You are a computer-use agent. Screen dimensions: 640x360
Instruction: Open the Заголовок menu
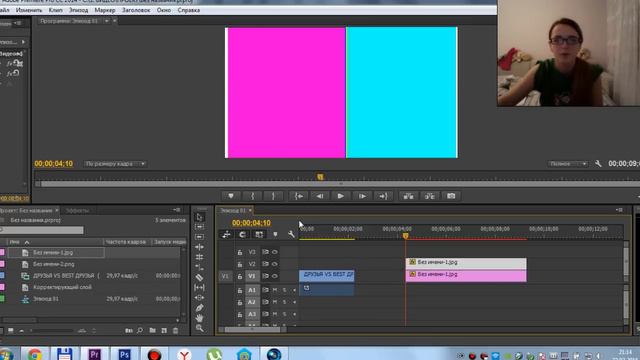tap(136, 10)
